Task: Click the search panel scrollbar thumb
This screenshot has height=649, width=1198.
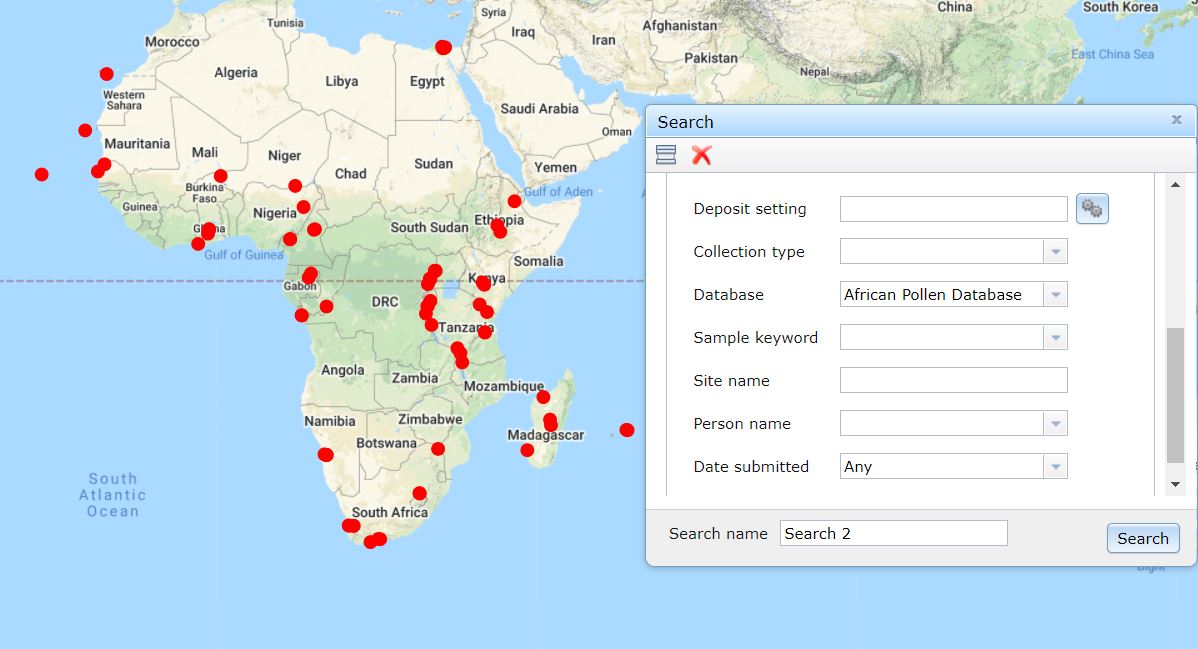Action: coord(1175,395)
